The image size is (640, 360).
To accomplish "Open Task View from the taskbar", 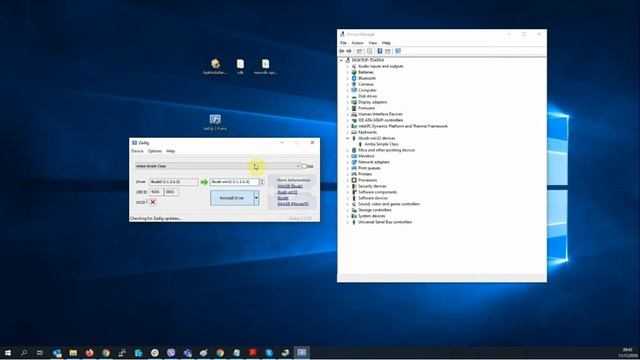I will pyautogui.click(x=40, y=353).
